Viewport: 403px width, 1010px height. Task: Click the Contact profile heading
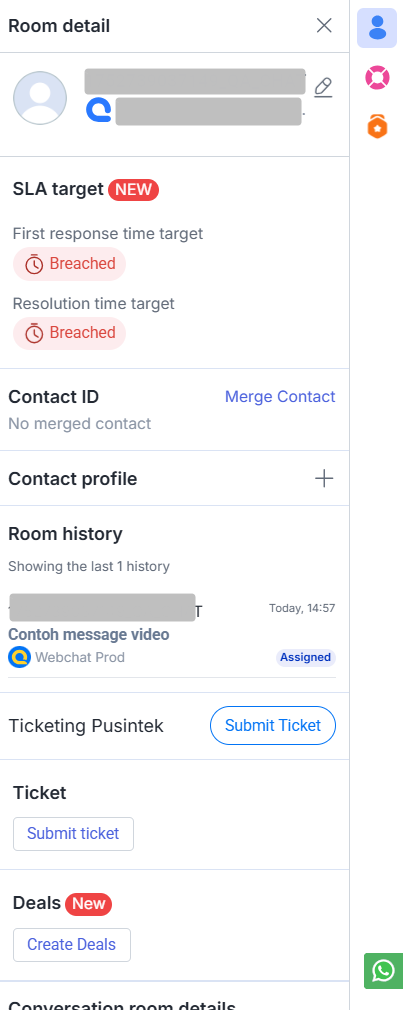pyautogui.click(x=73, y=479)
